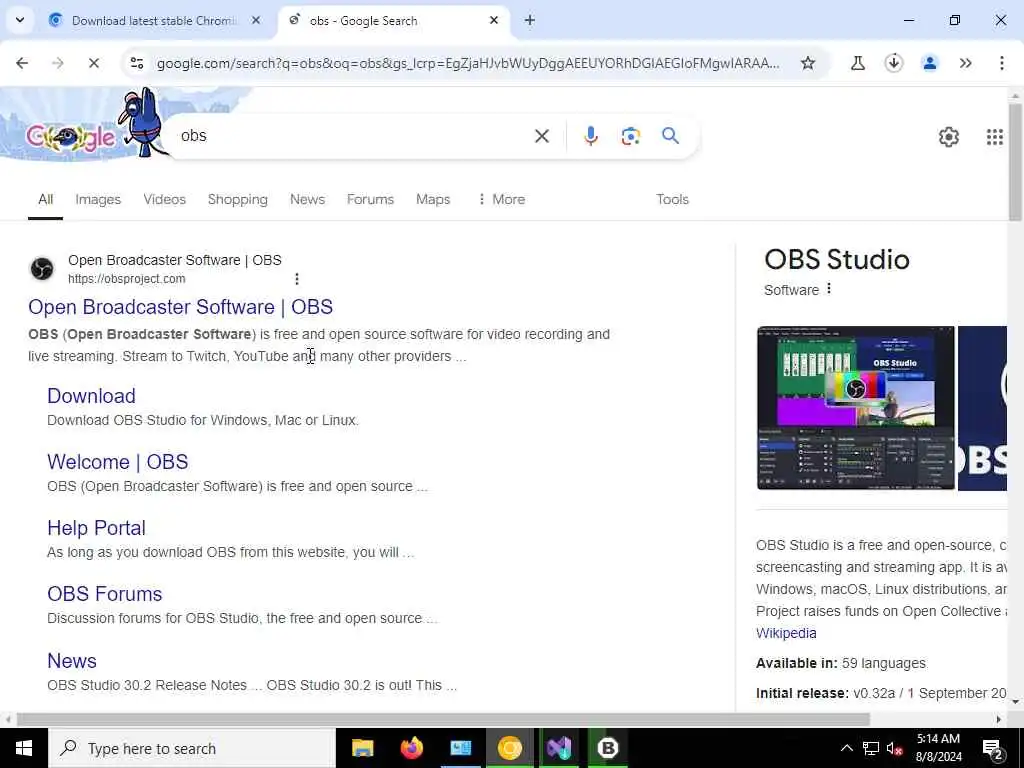Open the News sitelink for OBS

[72, 660]
